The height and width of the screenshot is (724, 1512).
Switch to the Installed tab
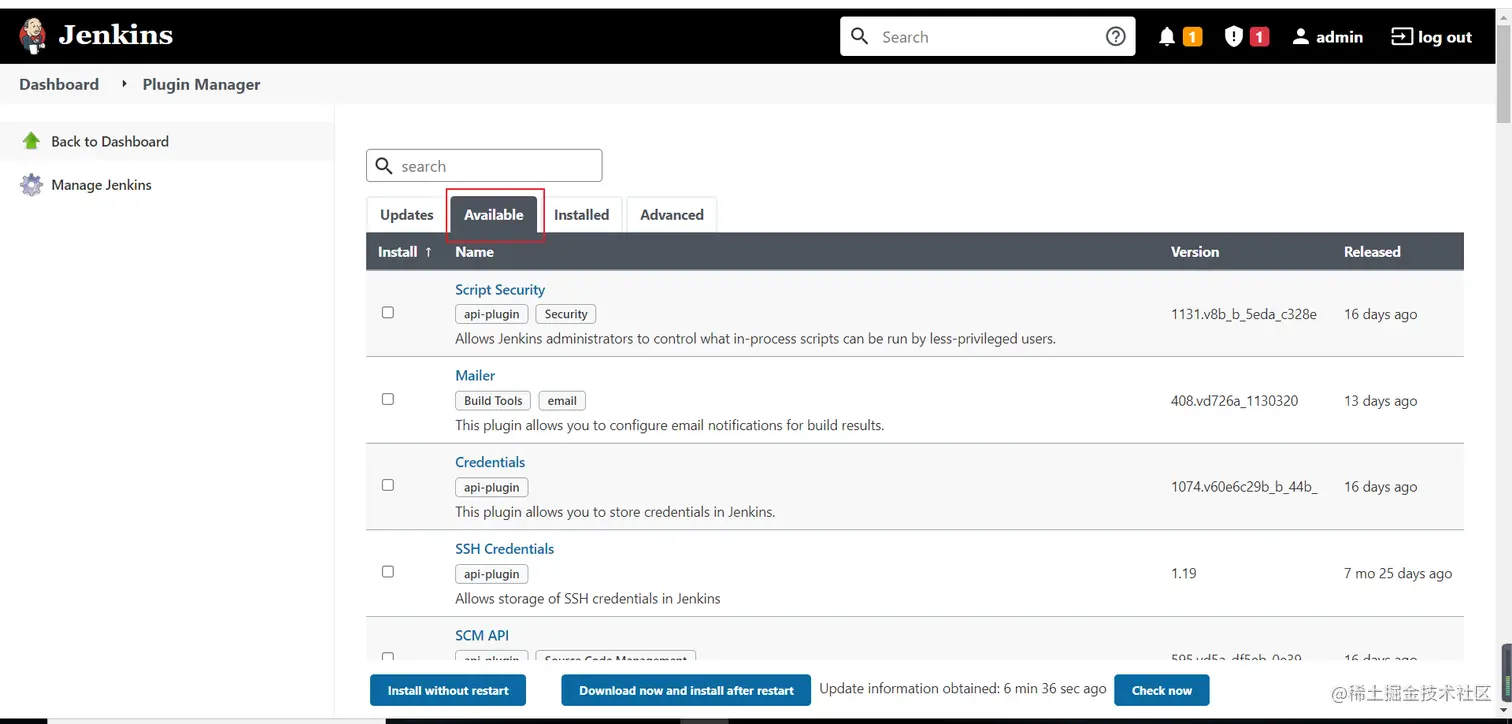581,215
